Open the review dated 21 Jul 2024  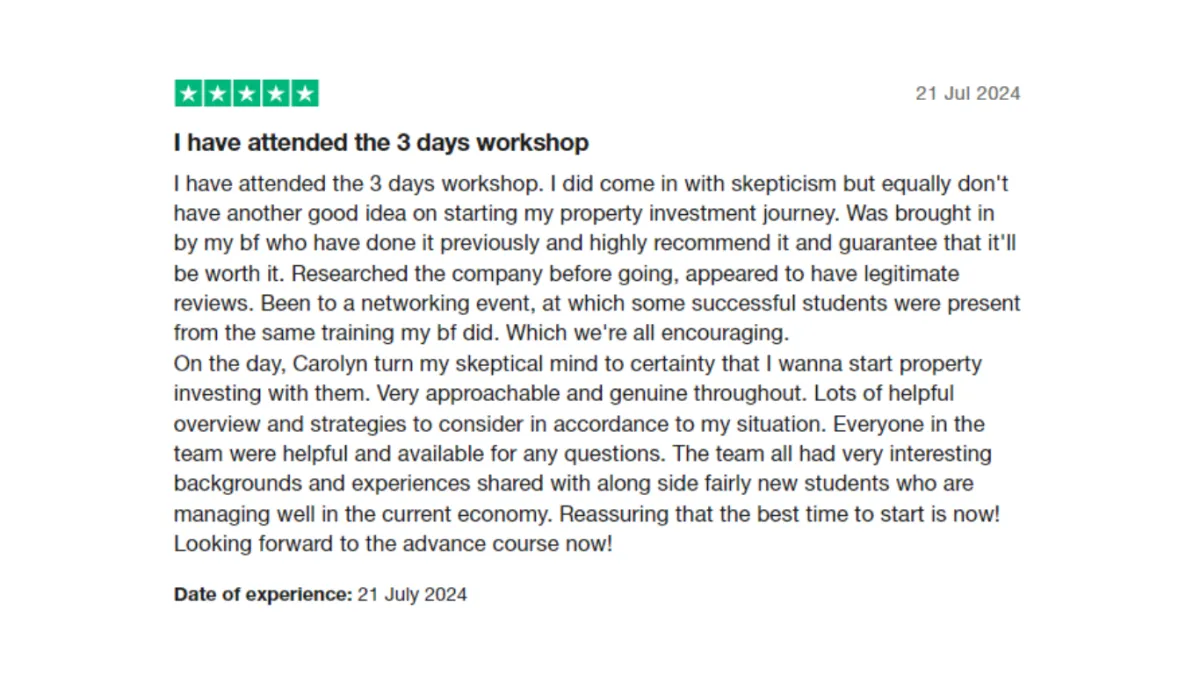(968, 94)
